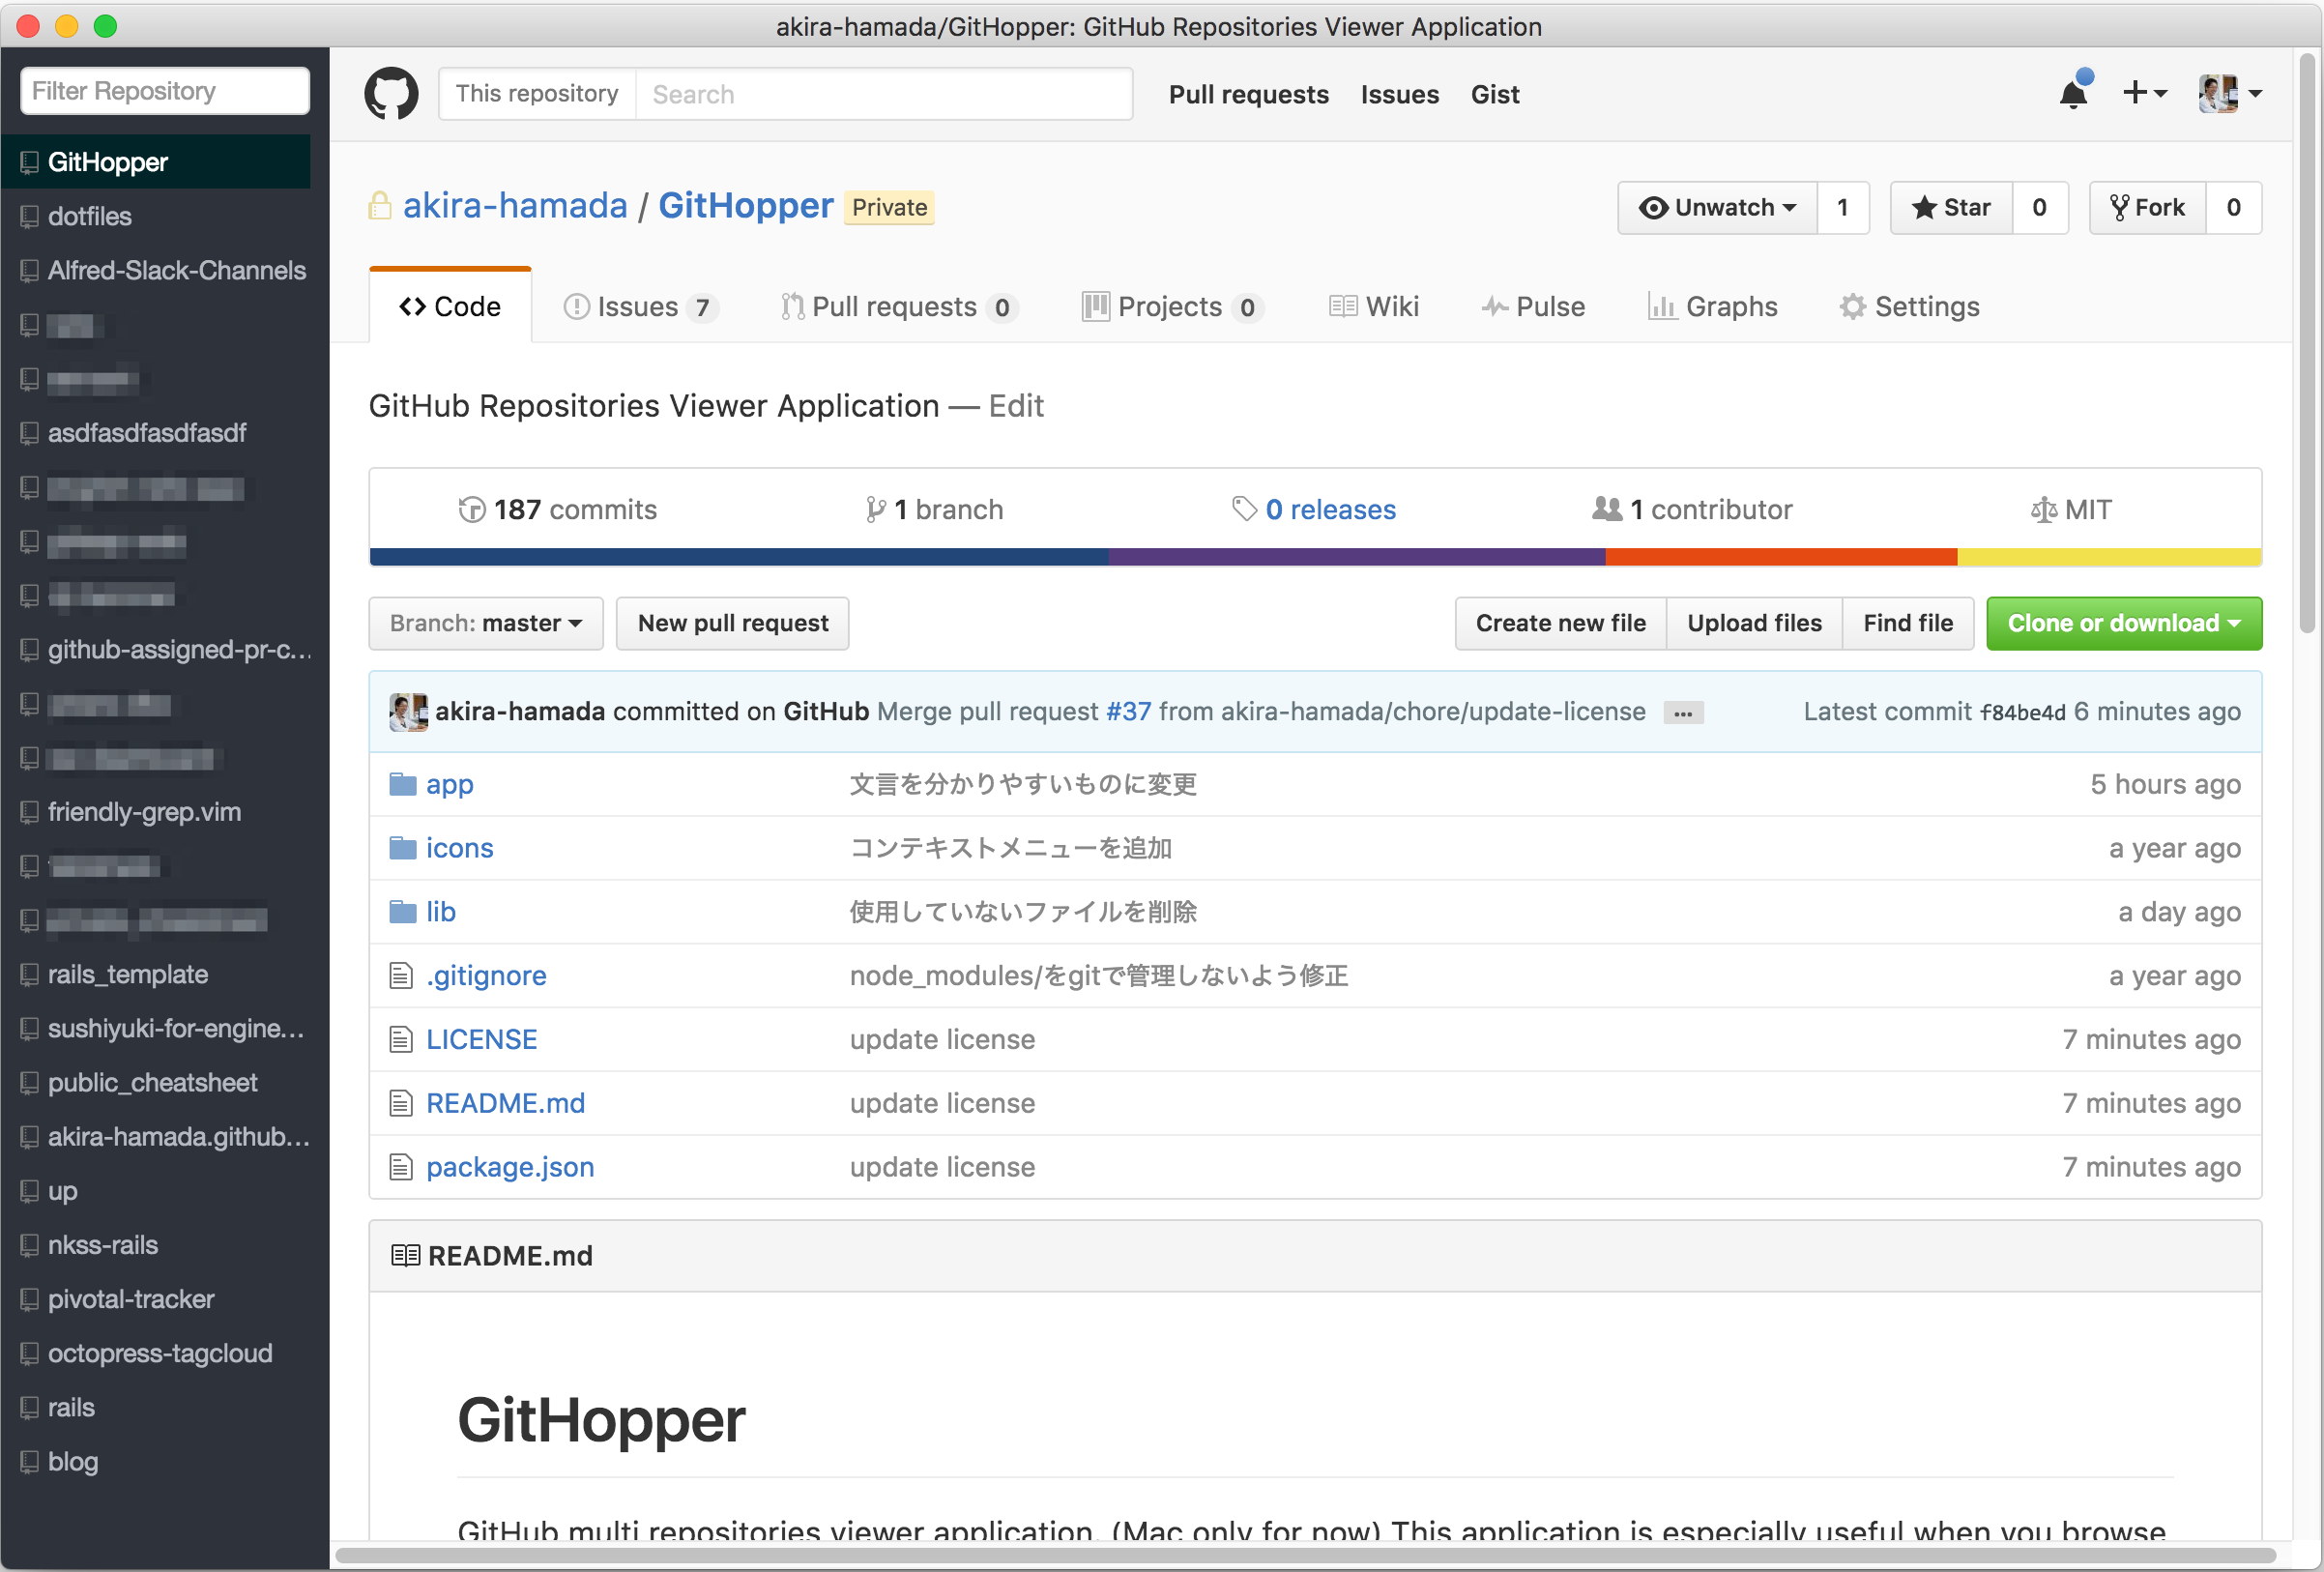Click the dotfiles repo icon in sidebar
The image size is (2324, 1572).
[x=30, y=216]
